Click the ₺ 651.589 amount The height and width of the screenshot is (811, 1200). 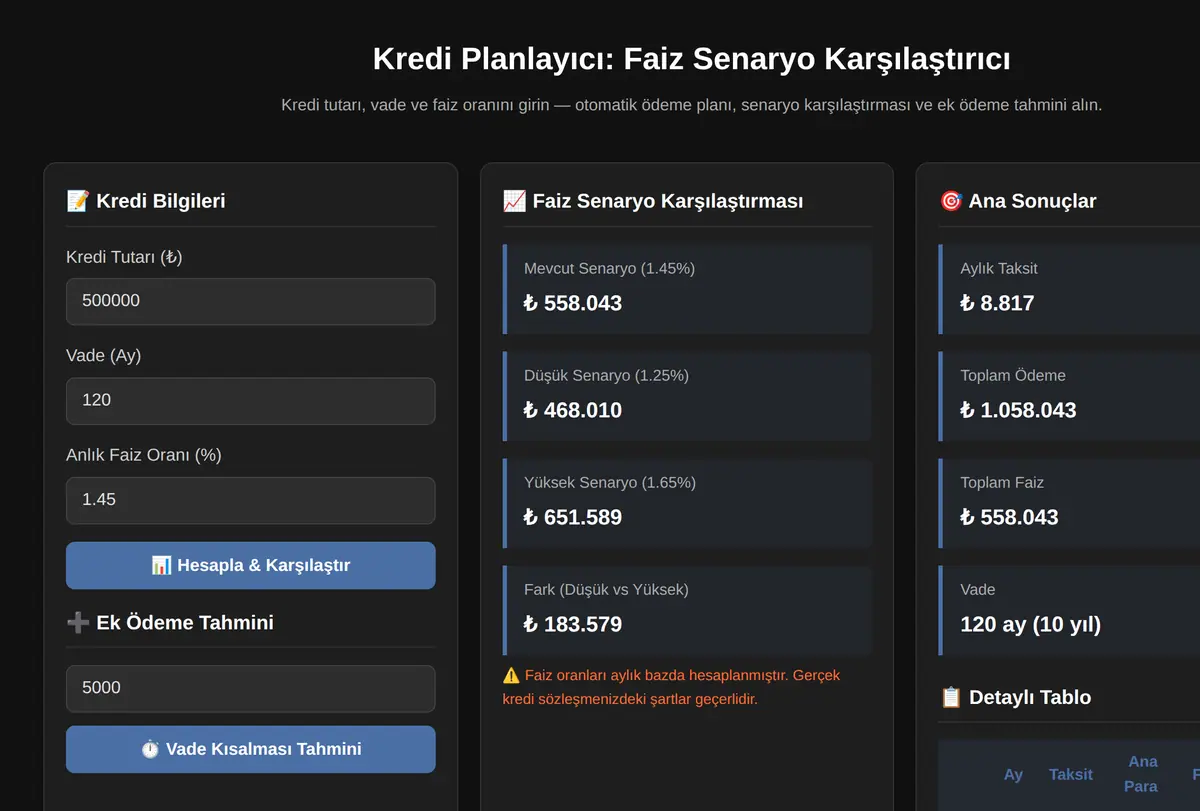click(x=573, y=517)
